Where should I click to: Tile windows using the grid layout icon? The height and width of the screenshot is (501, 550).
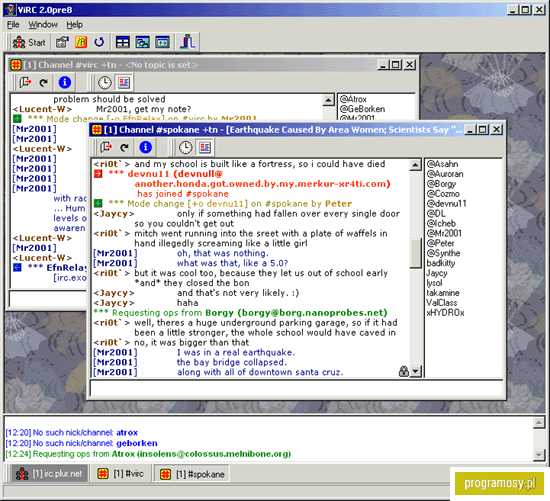pyautogui.click(x=123, y=42)
